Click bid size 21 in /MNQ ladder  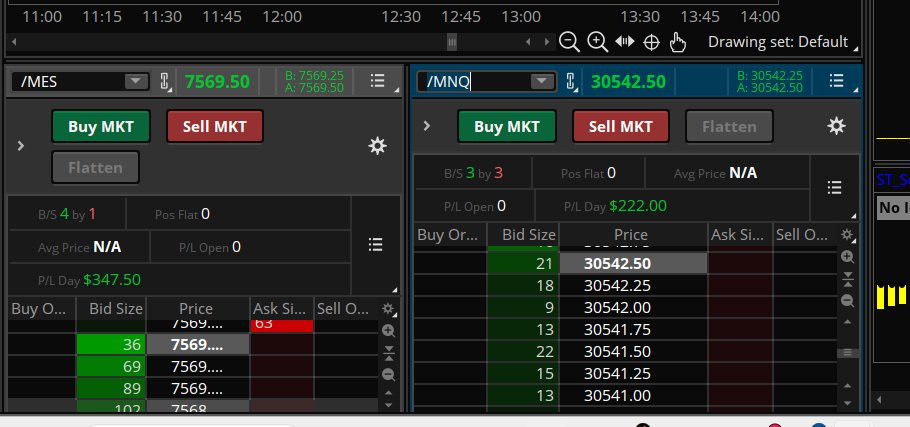click(523, 264)
